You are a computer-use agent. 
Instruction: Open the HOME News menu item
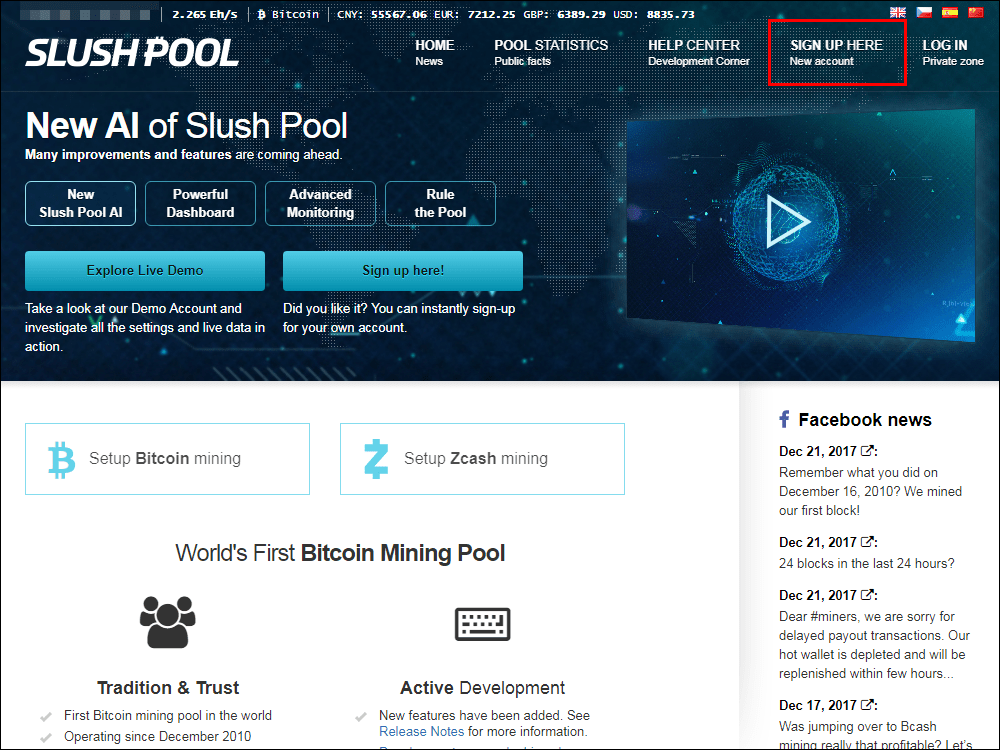point(434,52)
